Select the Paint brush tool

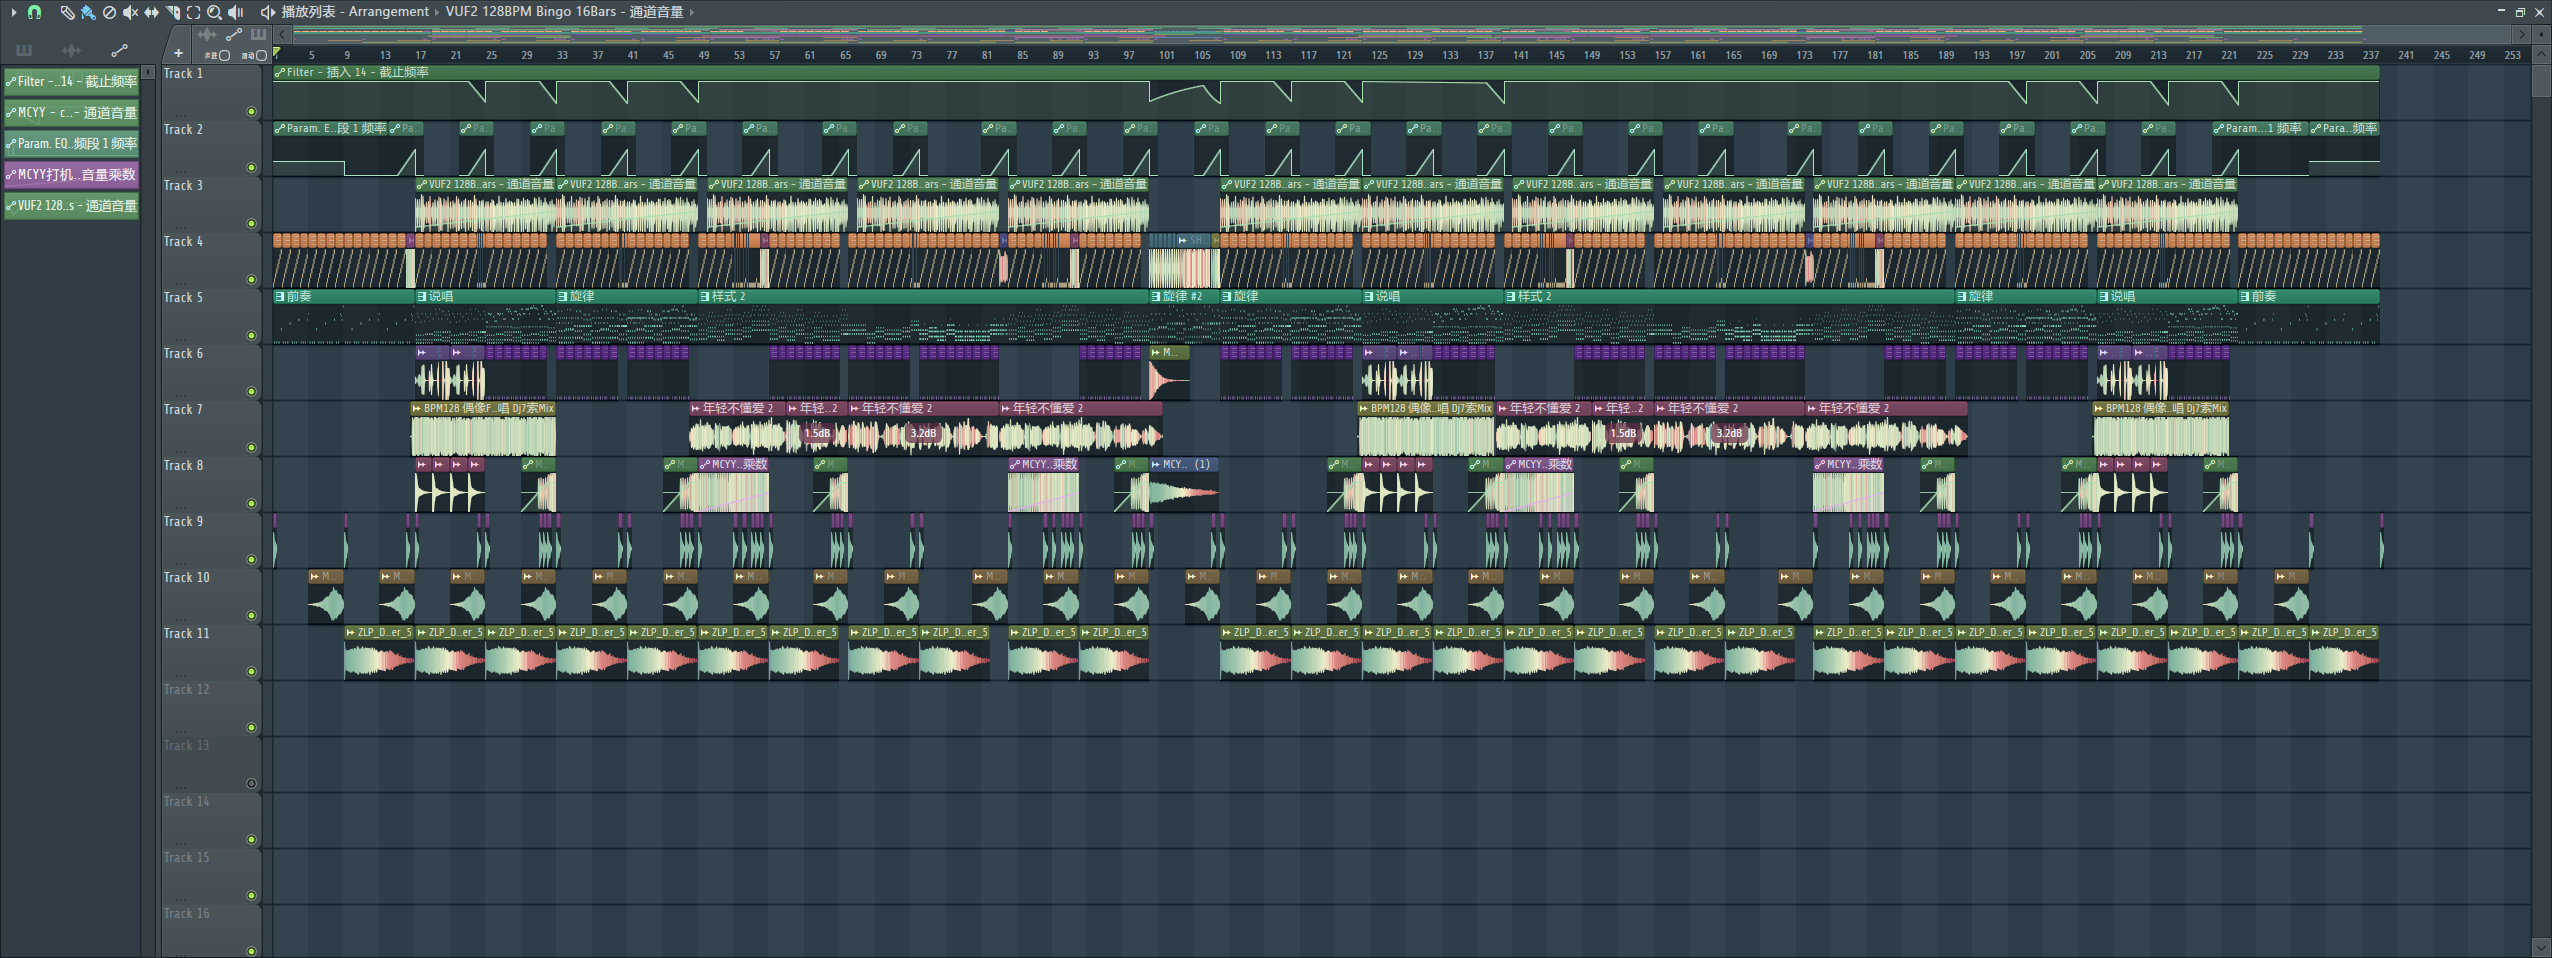(88, 12)
